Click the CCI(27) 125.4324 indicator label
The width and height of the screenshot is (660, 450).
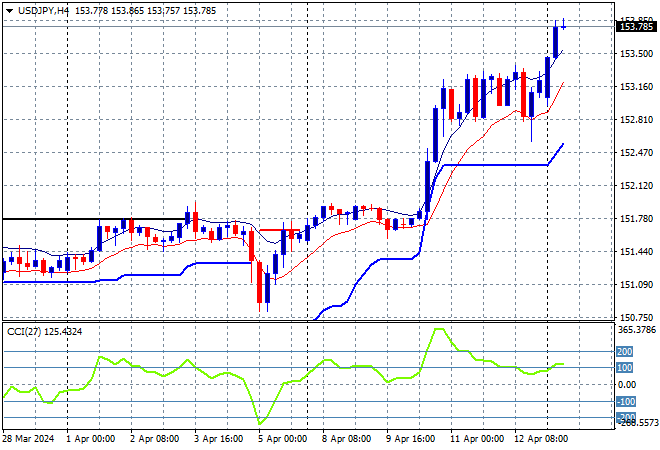[45, 332]
